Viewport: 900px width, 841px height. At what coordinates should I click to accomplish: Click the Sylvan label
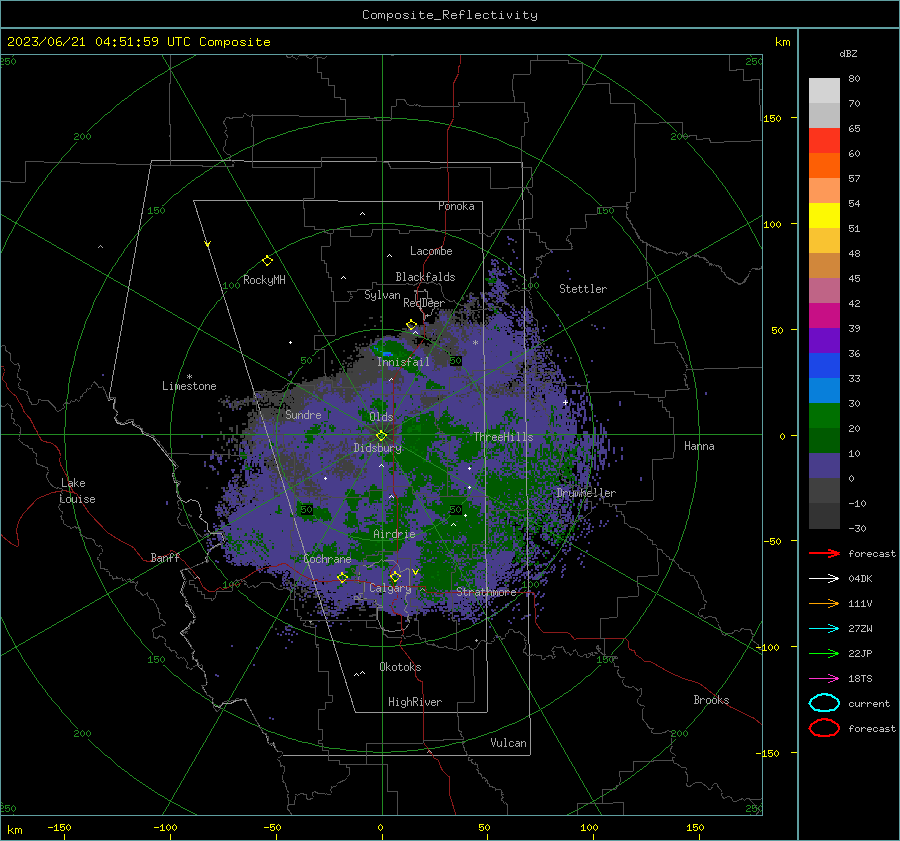382,295
